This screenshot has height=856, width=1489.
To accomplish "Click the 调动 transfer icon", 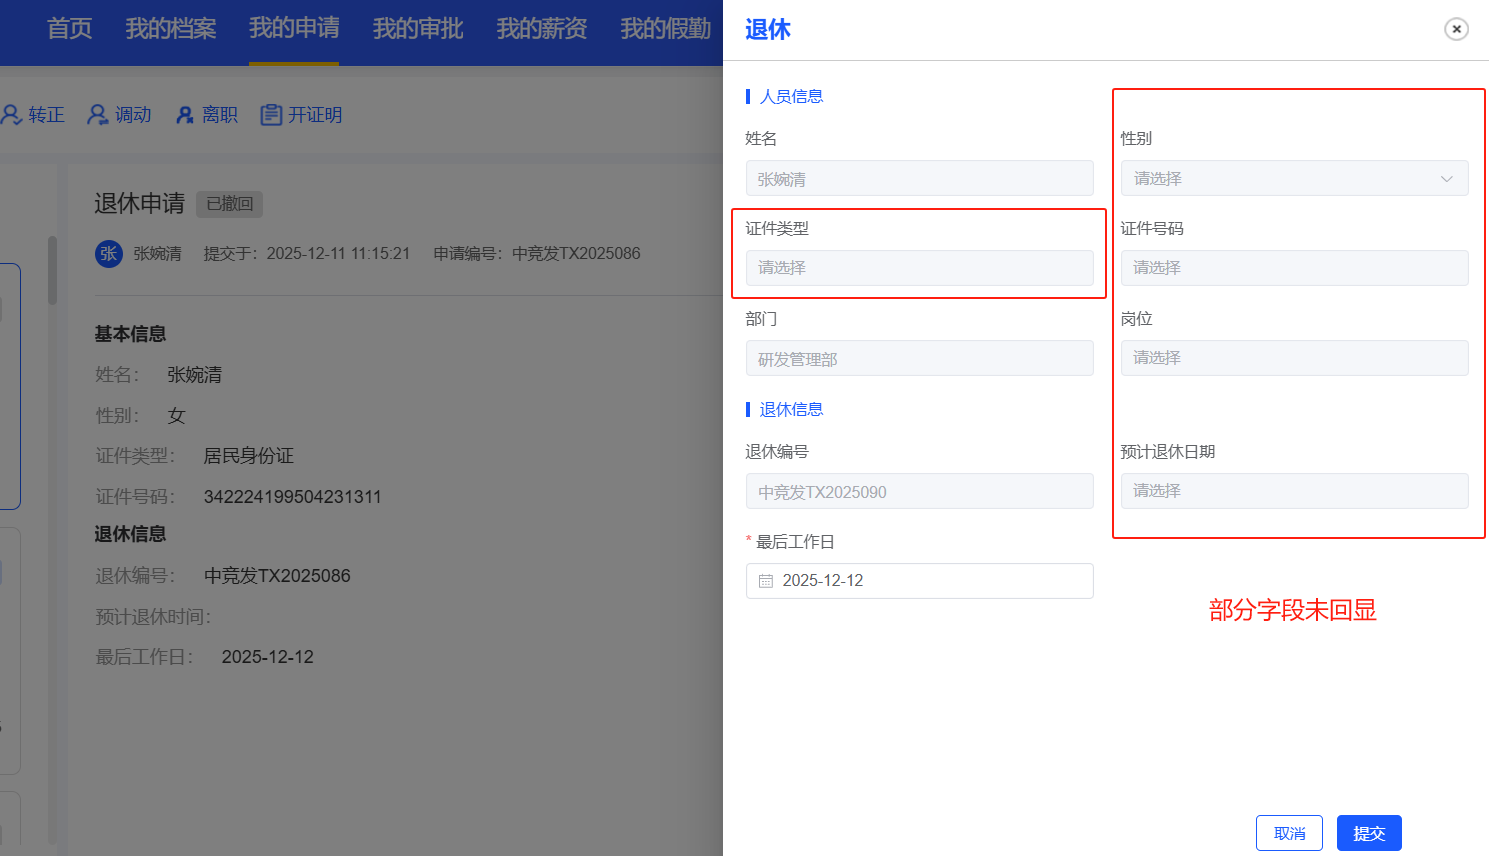I will 98,115.
